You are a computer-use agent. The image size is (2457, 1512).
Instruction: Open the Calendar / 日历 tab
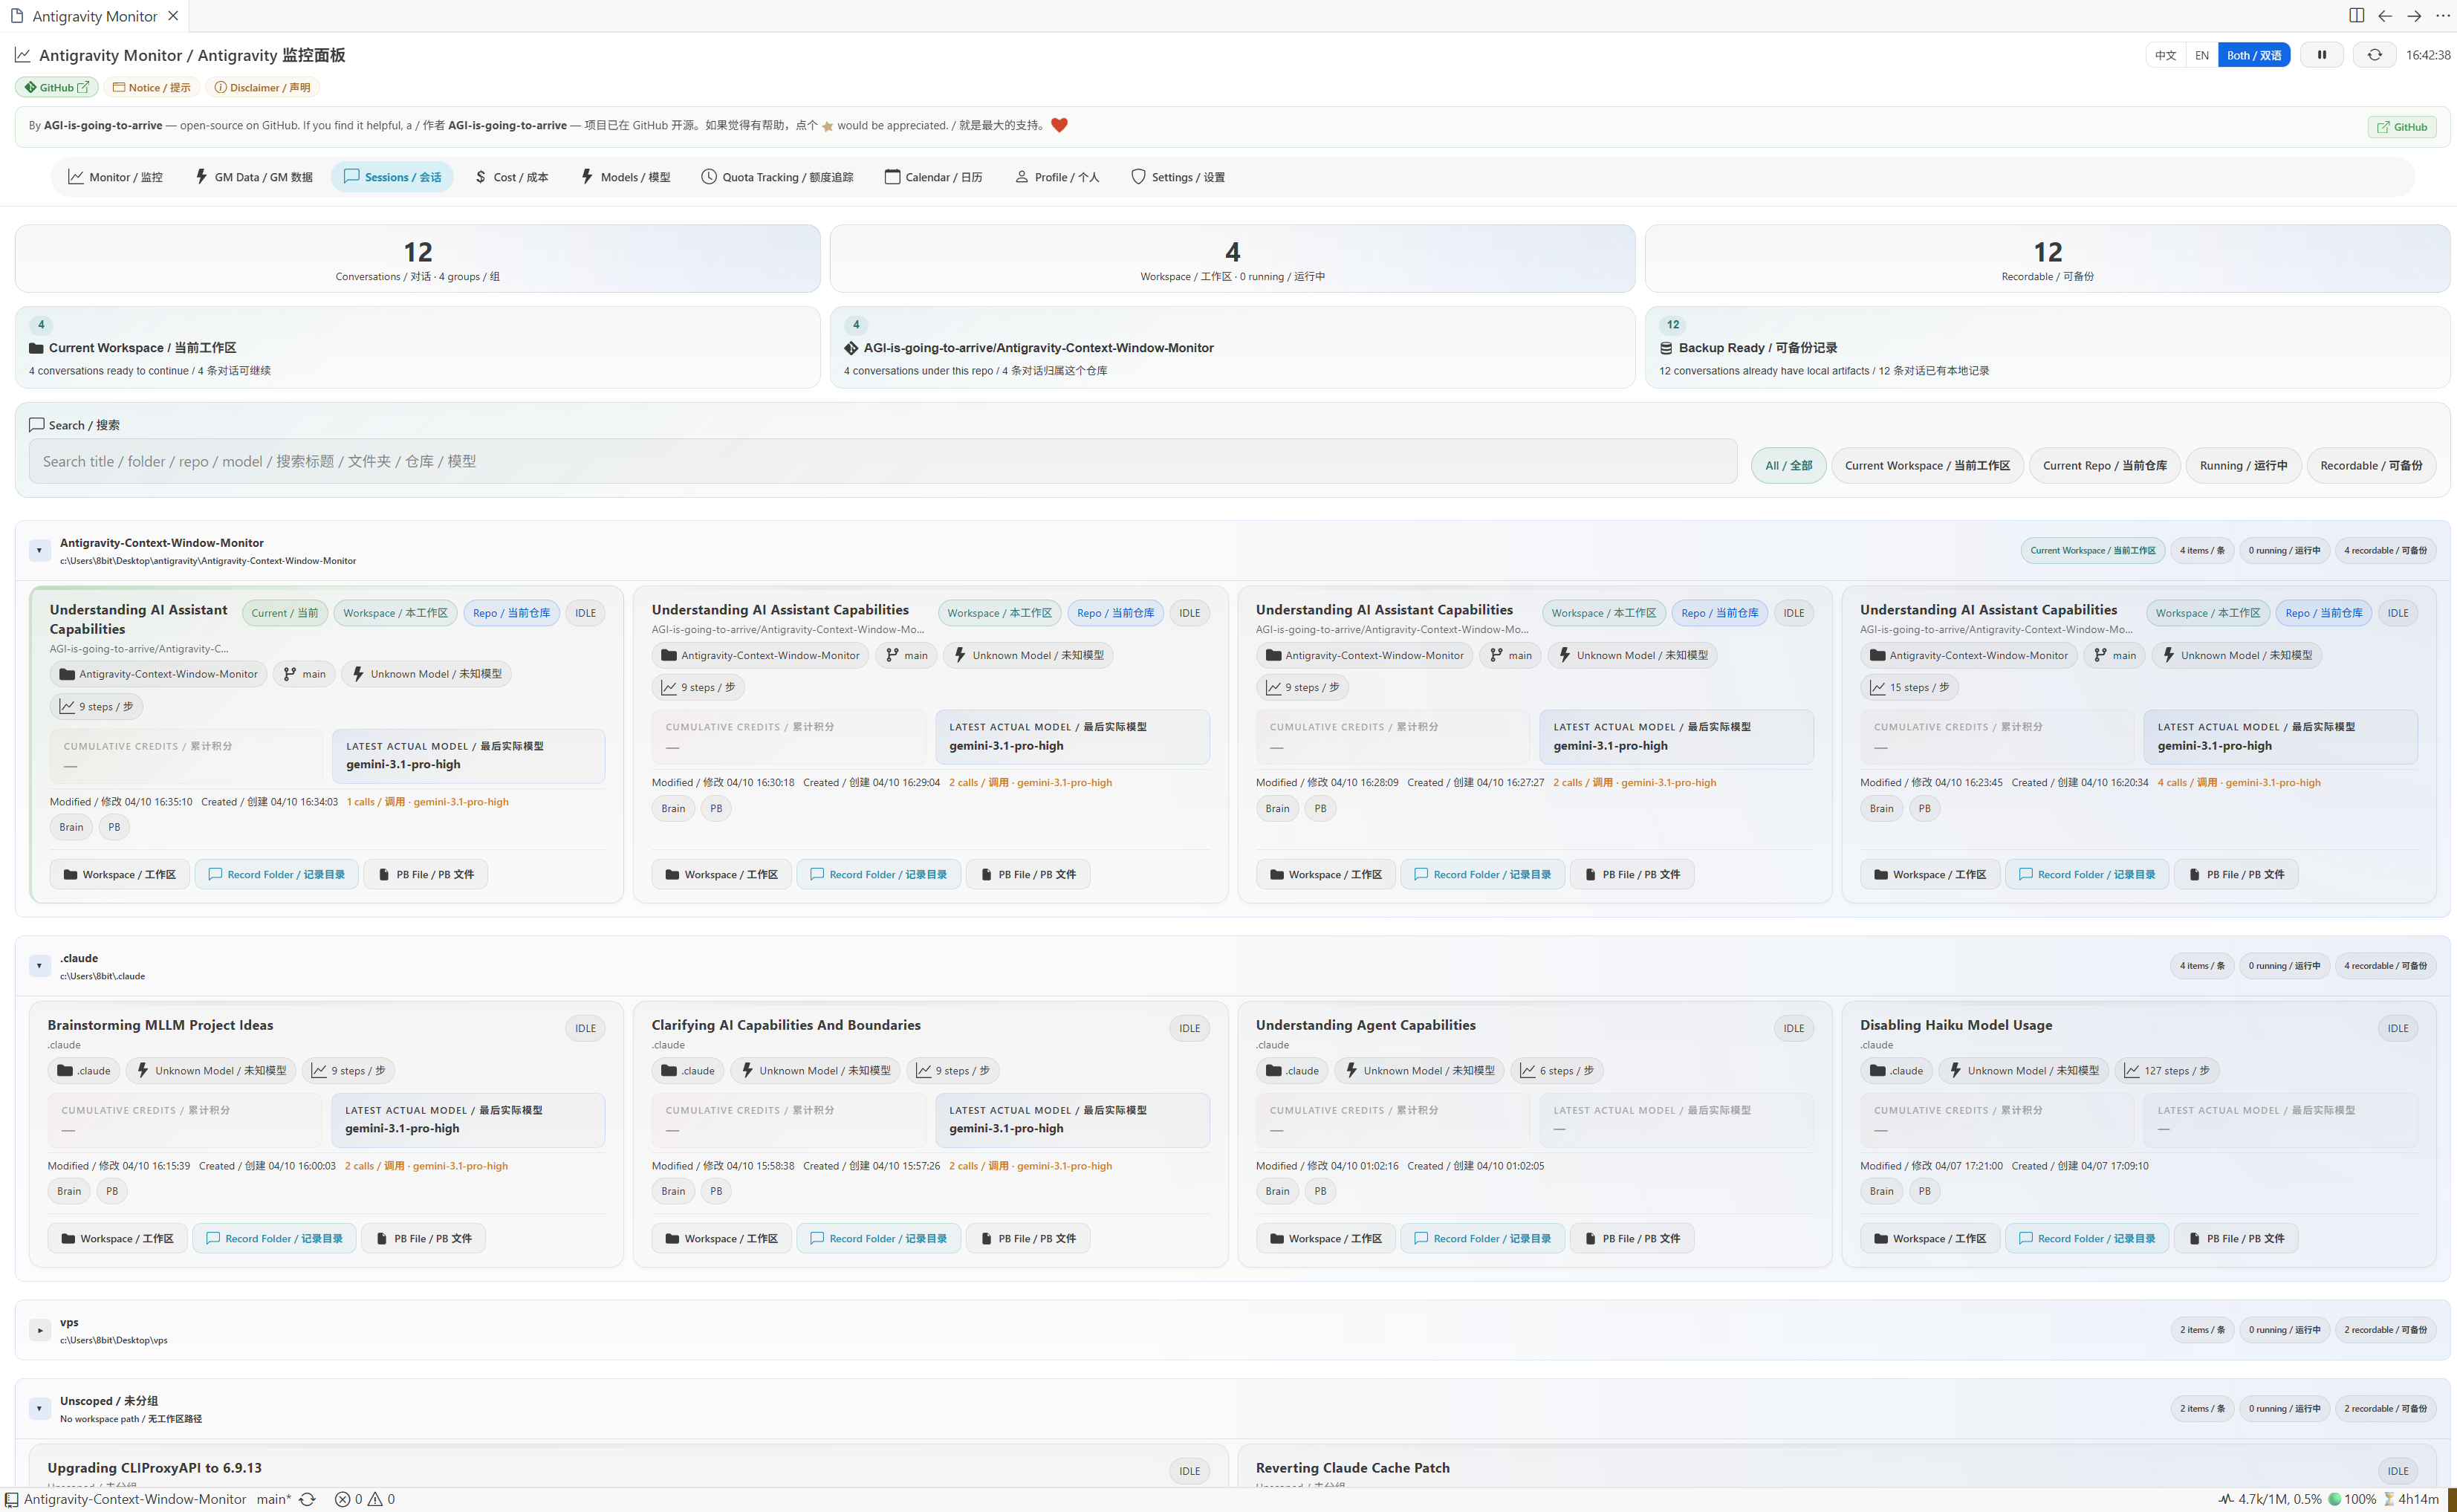click(933, 177)
